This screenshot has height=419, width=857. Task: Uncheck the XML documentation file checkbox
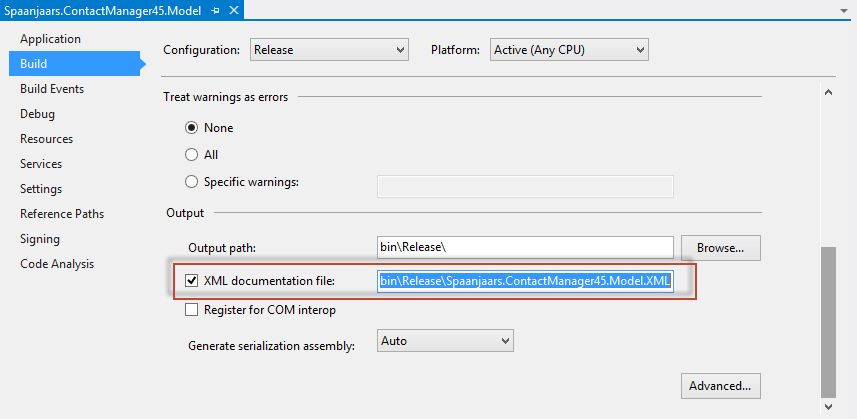[192, 282]
